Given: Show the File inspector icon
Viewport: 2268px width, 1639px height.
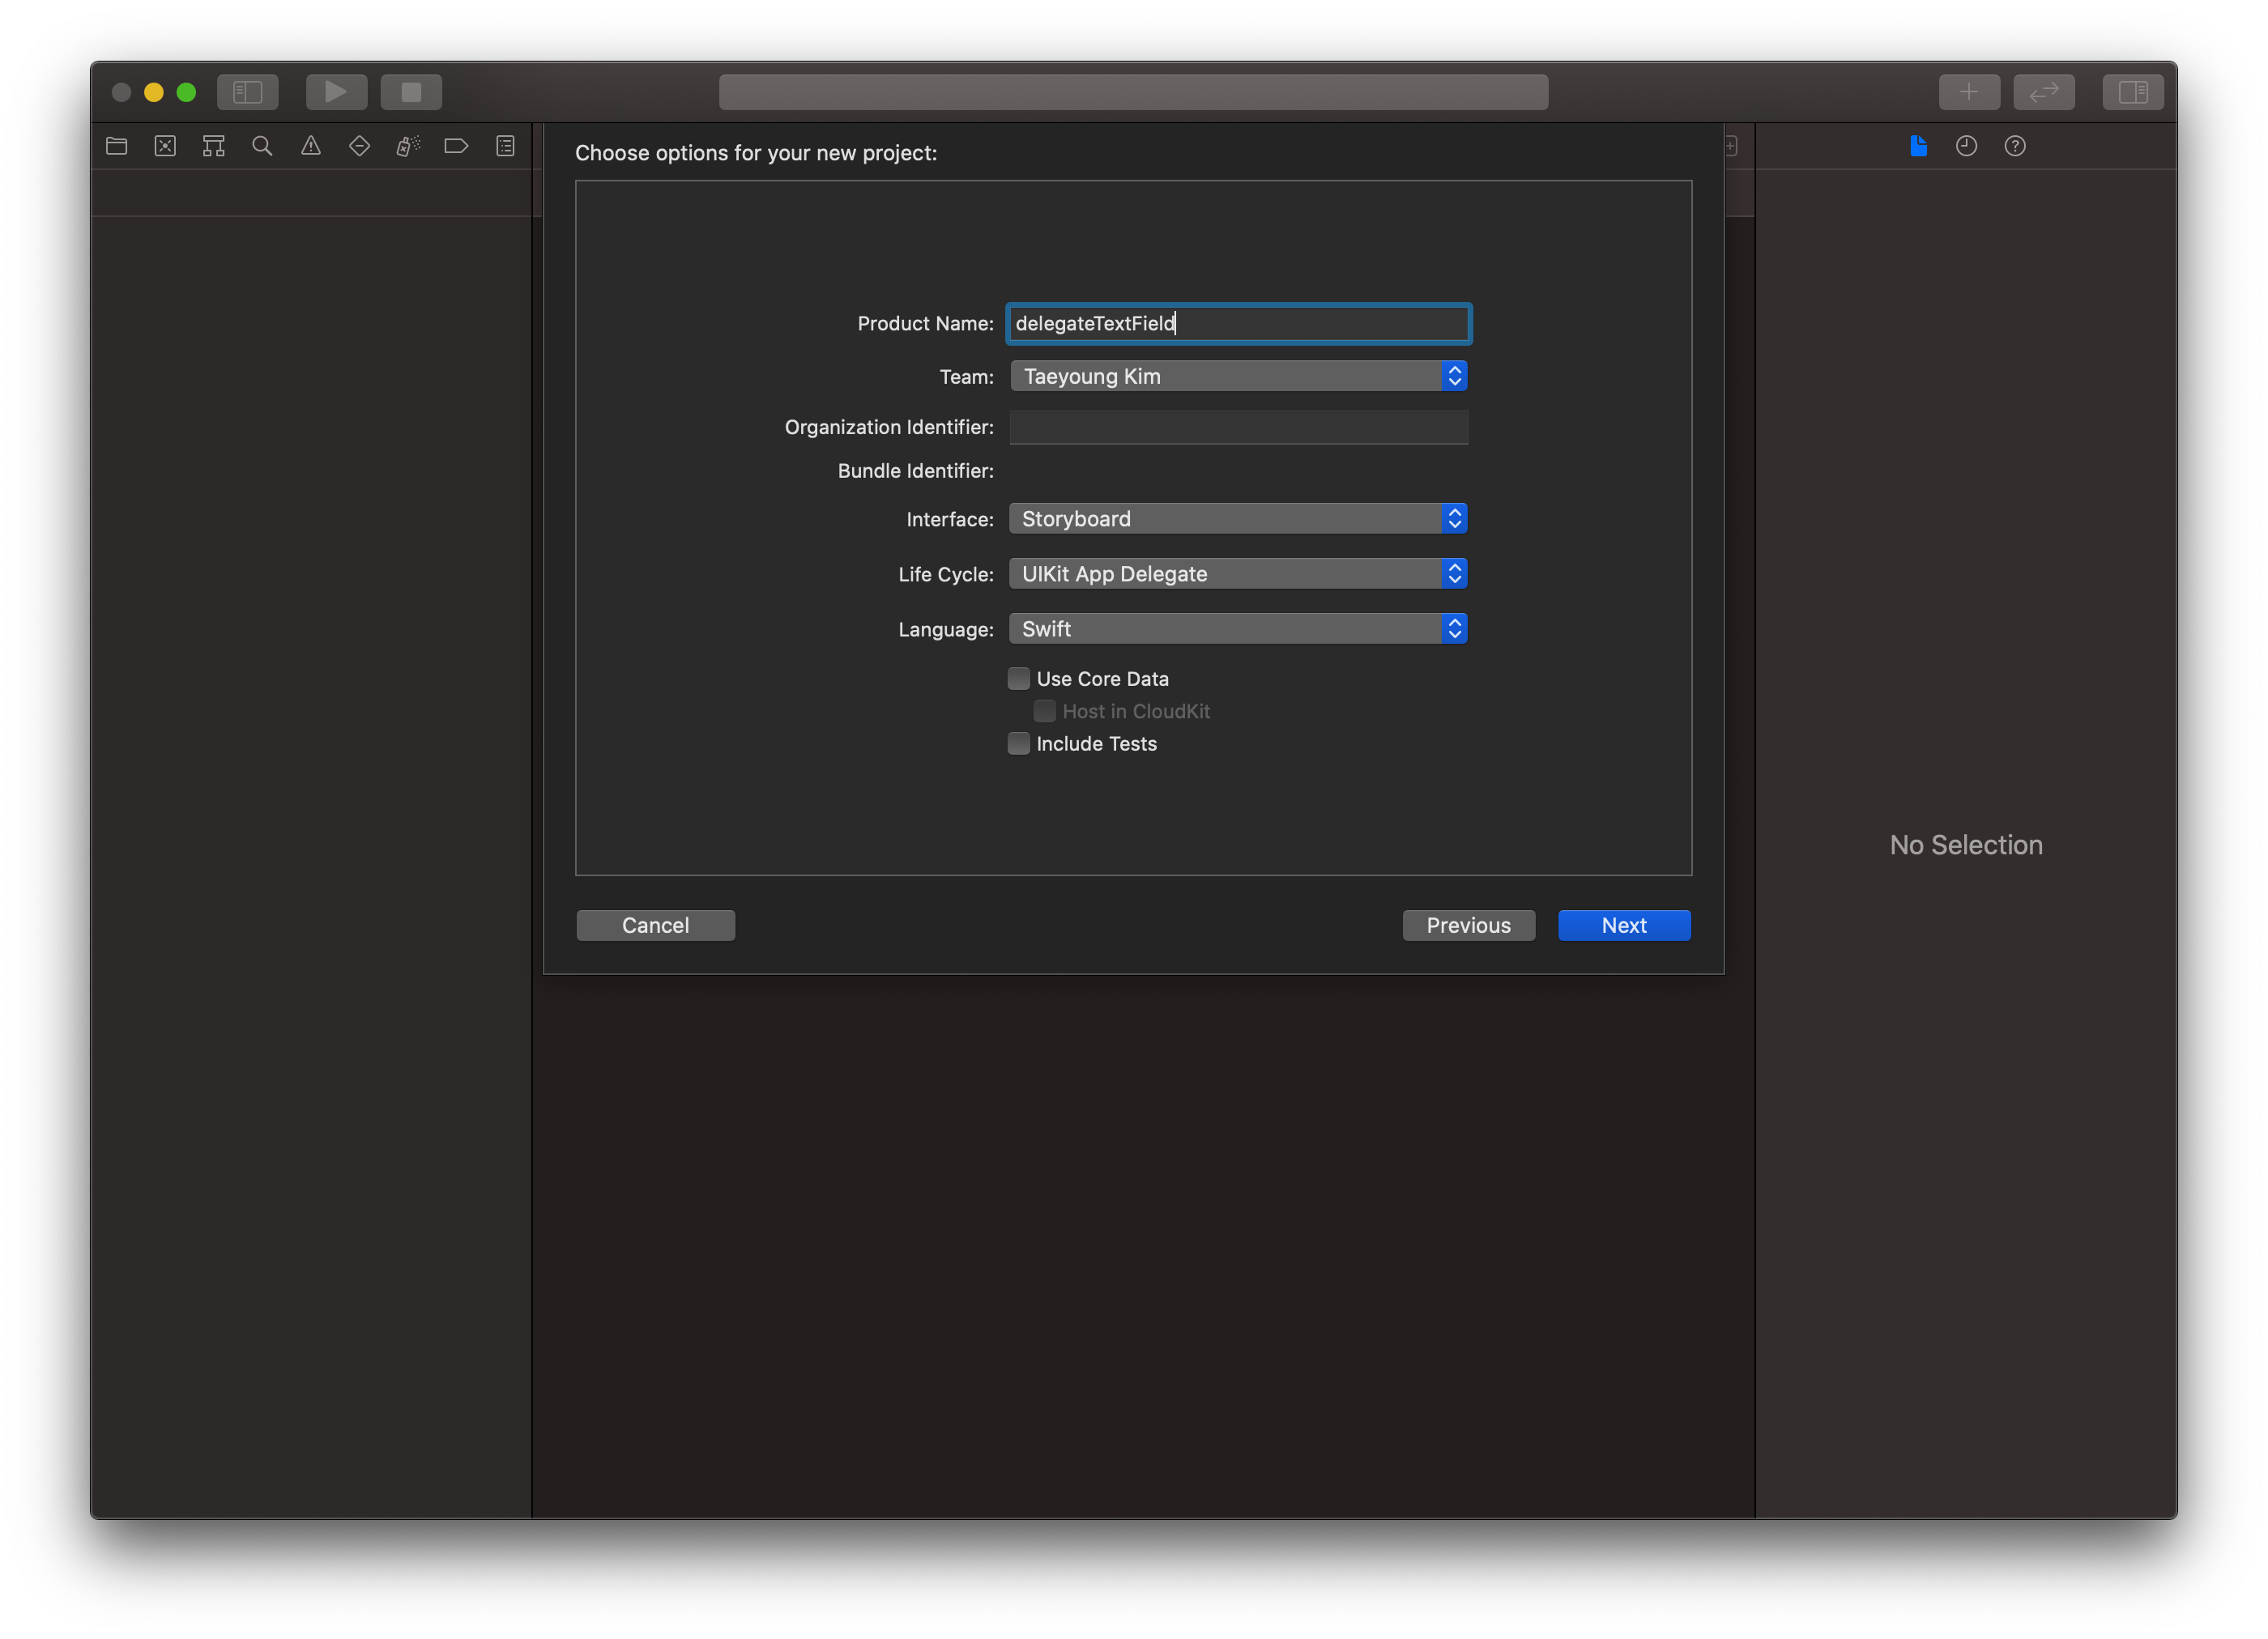Looking at the screenshot, I should pyautogui.click(x=1918, y=146).
